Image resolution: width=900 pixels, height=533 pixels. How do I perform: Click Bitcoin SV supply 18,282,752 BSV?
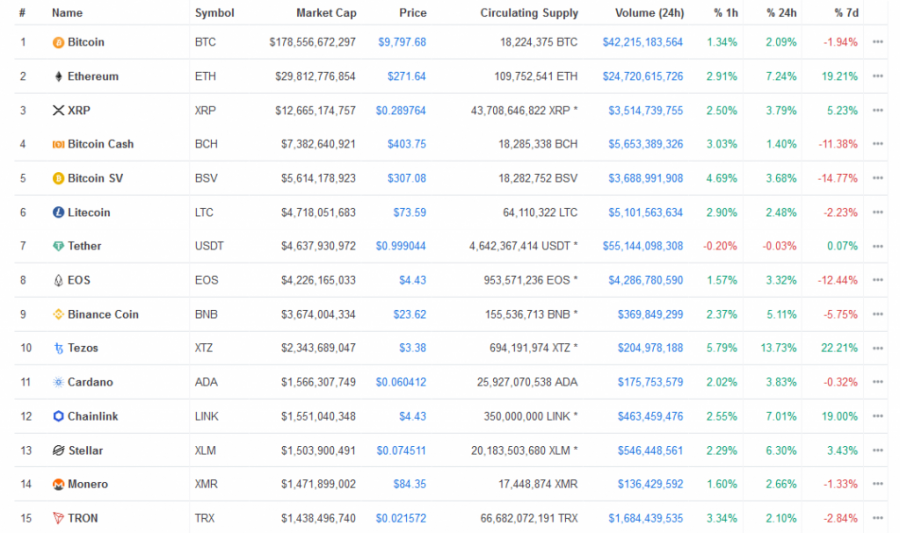[x=538, y=178]
